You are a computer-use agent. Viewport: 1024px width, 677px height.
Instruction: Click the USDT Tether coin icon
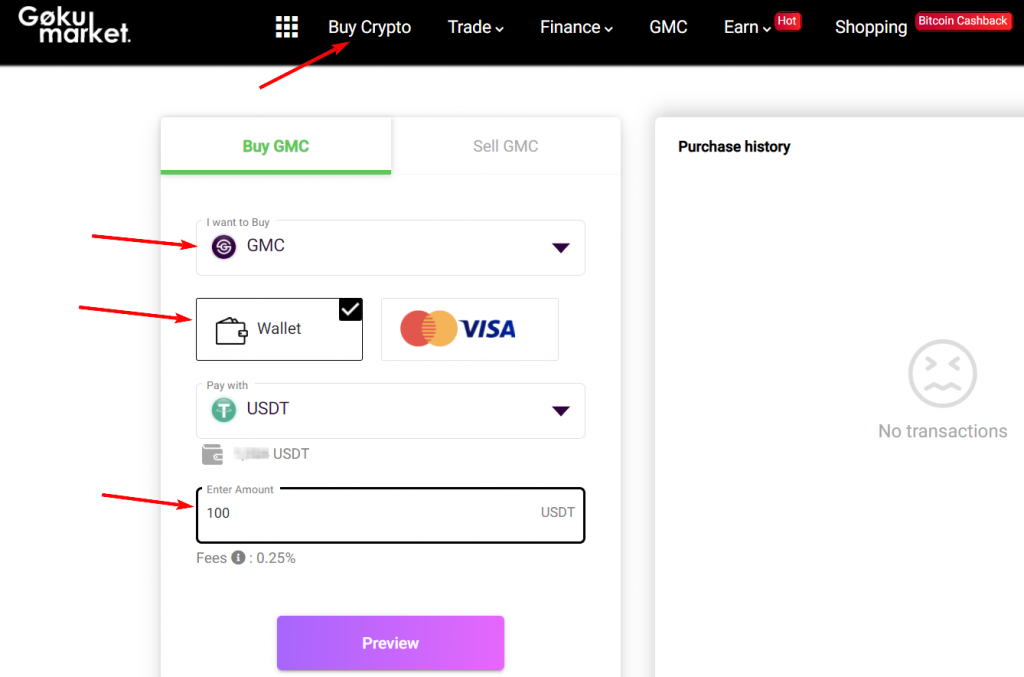click(223, 410)
